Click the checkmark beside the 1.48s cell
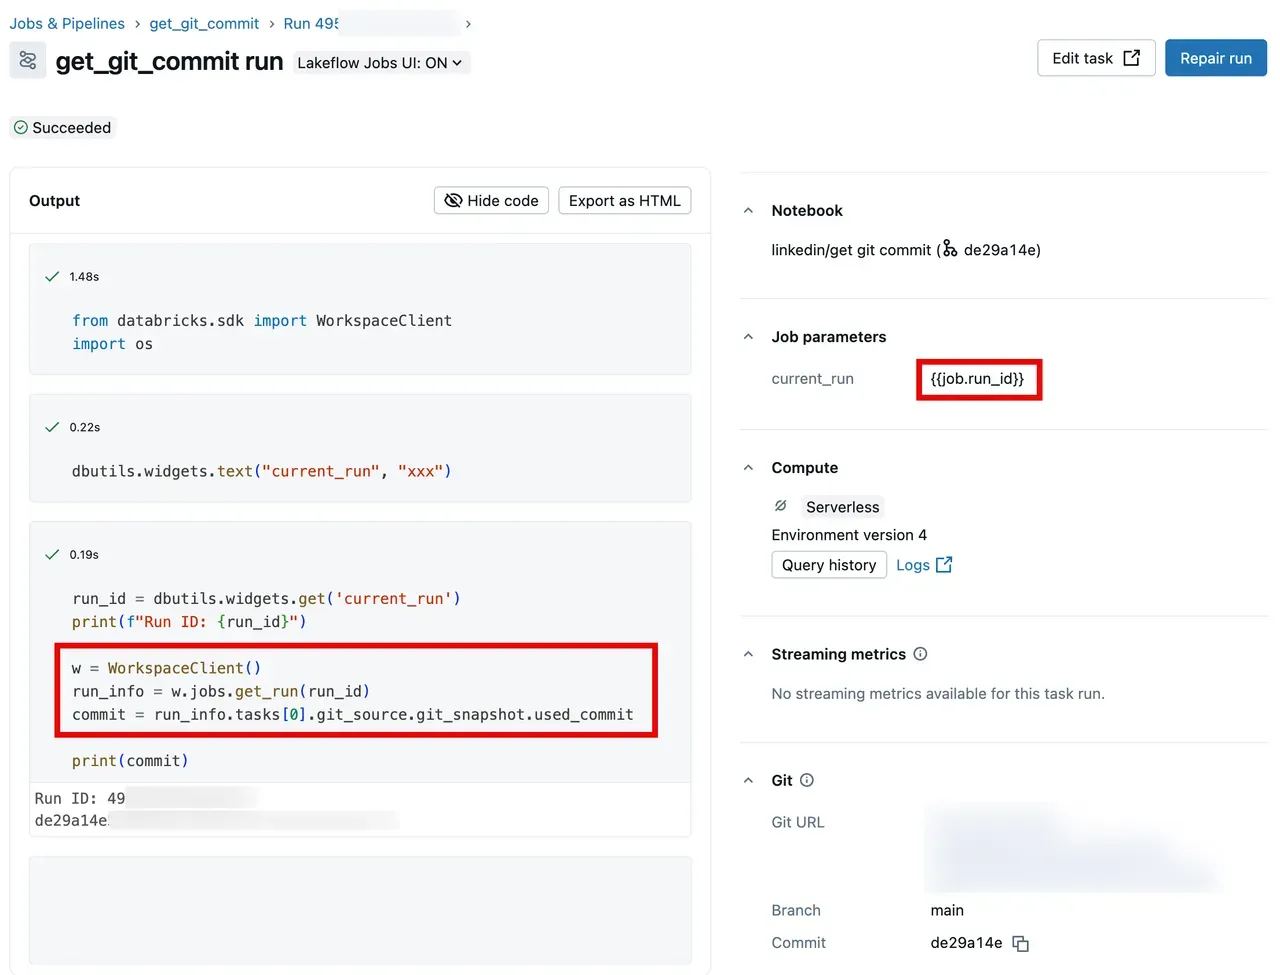 tap(52, 276)
